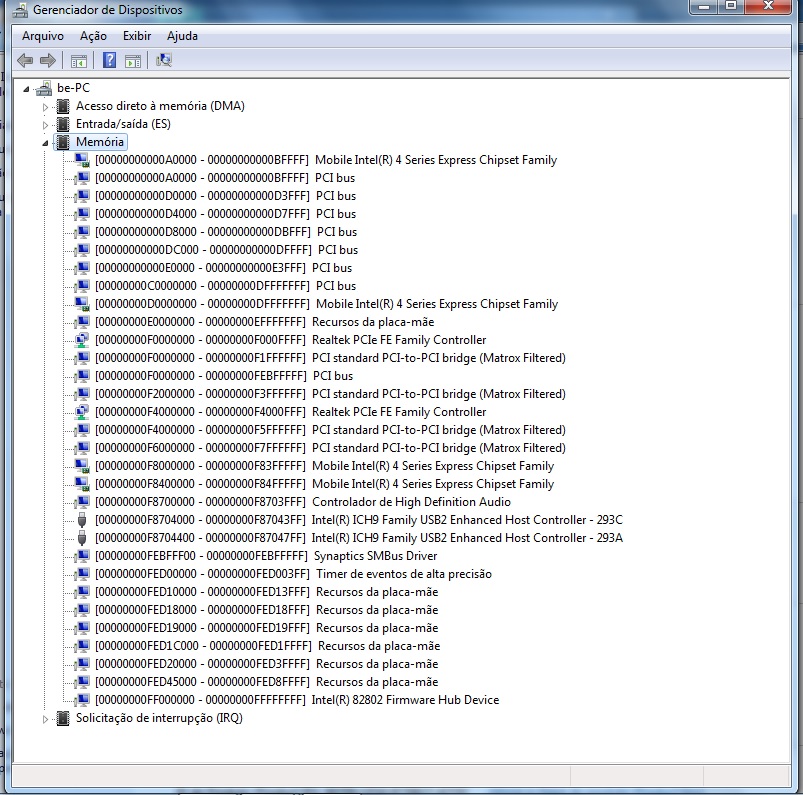Select Recursos da placa-mãe at FED20000
The height and width of the screenshot is (795, 803).
267,664
